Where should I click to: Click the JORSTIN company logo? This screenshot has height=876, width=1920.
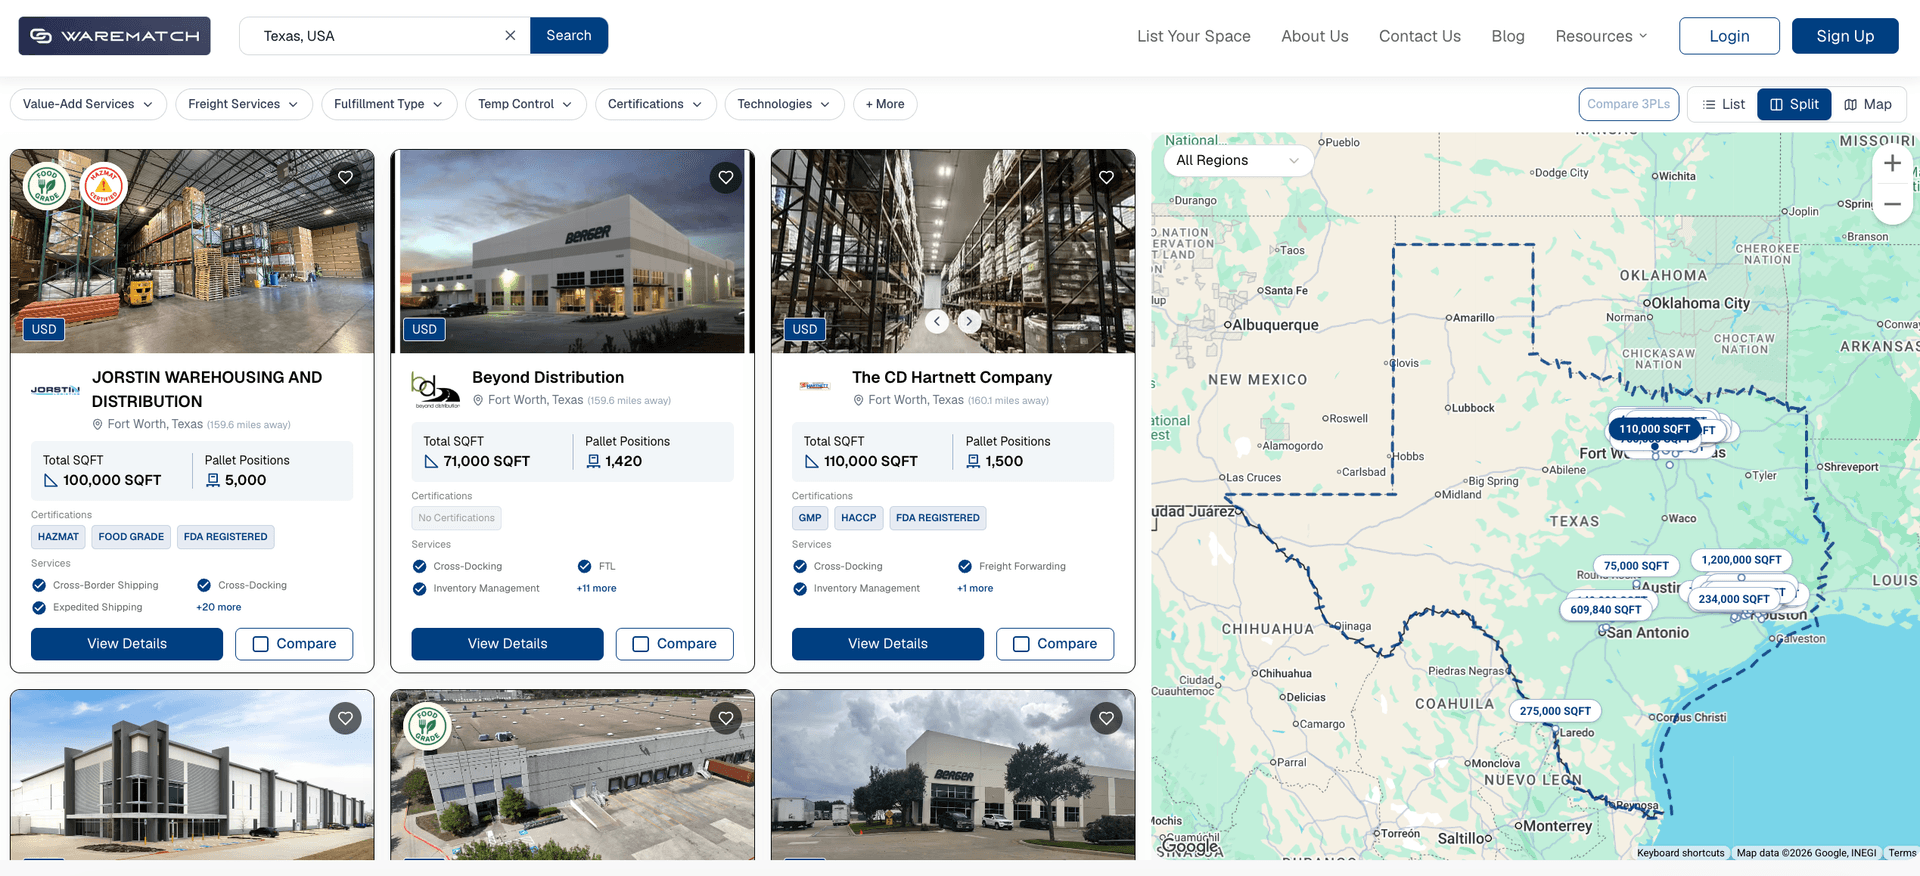pos(55,390)
